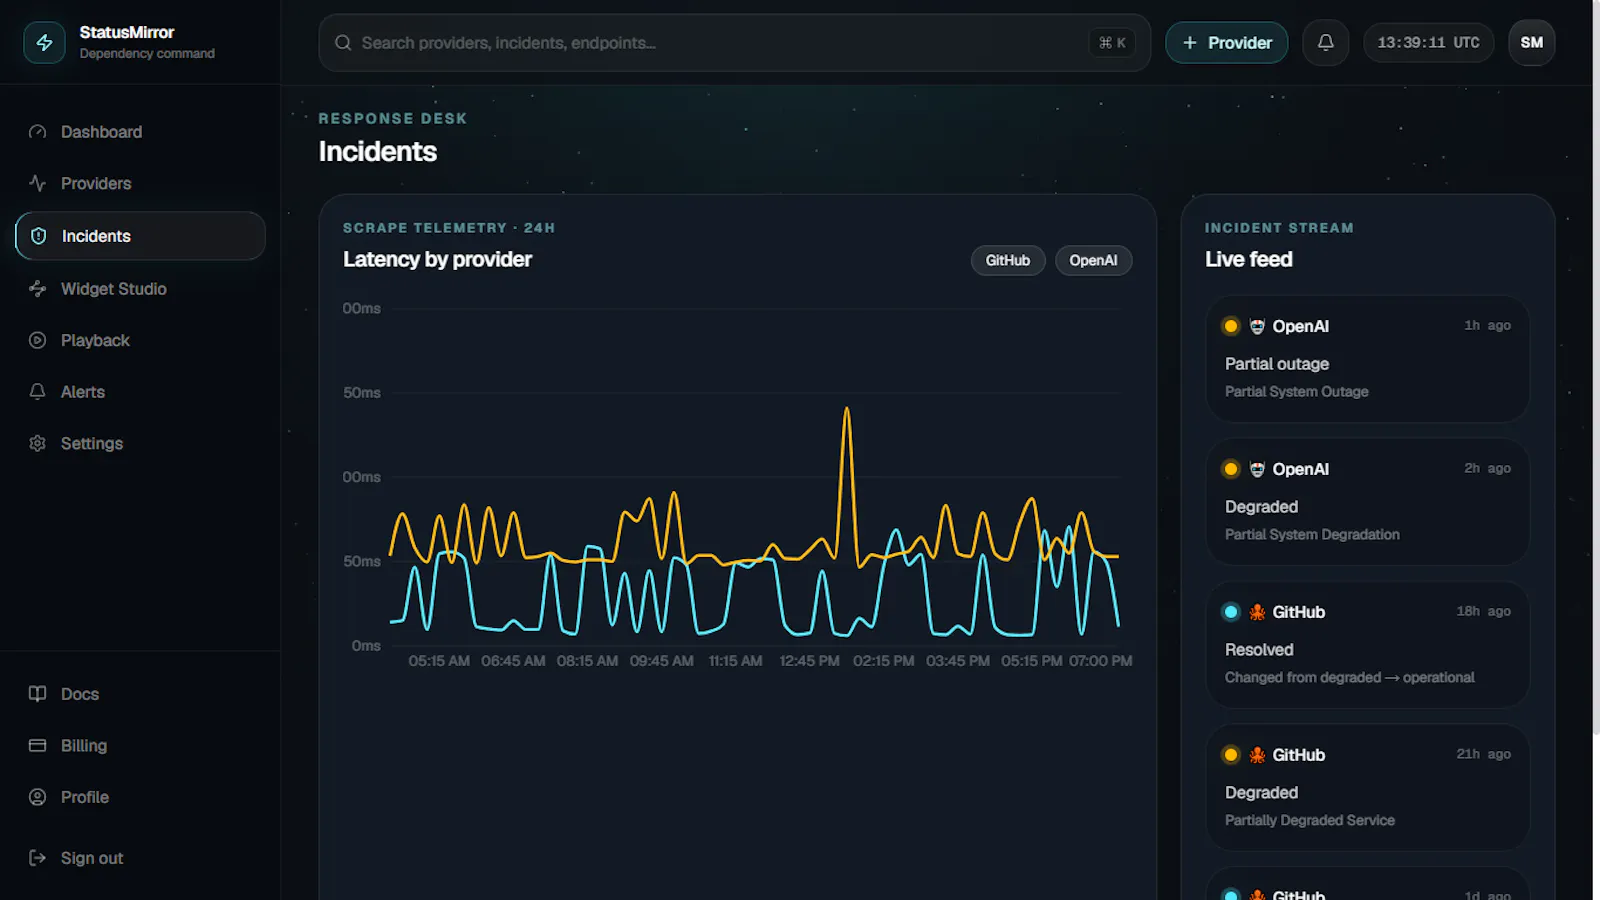Open the notifications bell in top bar
Screen dimensions: 1600x900
pos(1325,43)
